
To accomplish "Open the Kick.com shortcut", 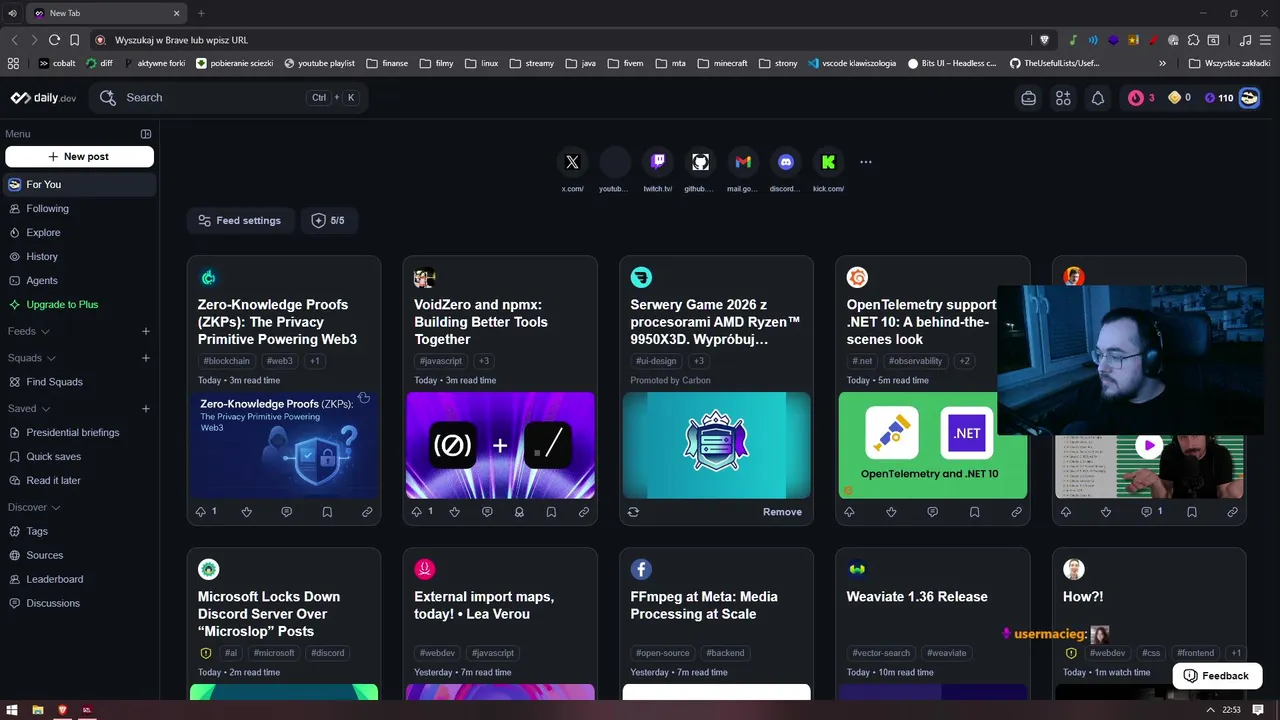I will (x=828, y=162).
